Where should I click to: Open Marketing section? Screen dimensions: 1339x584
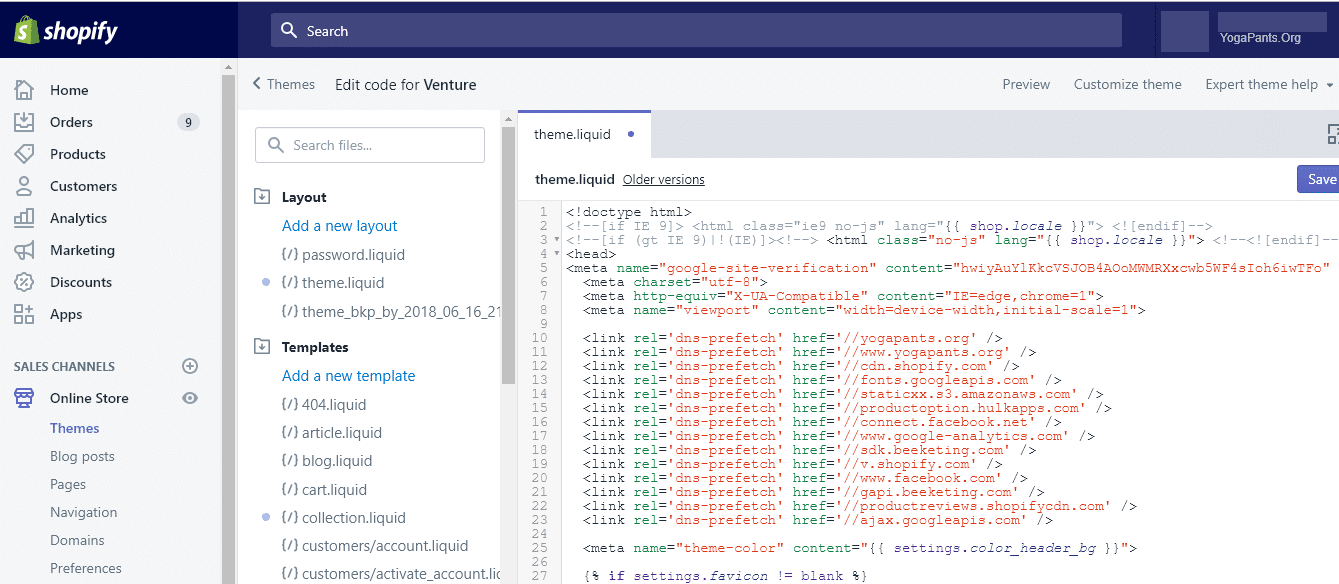click(82, 250)
